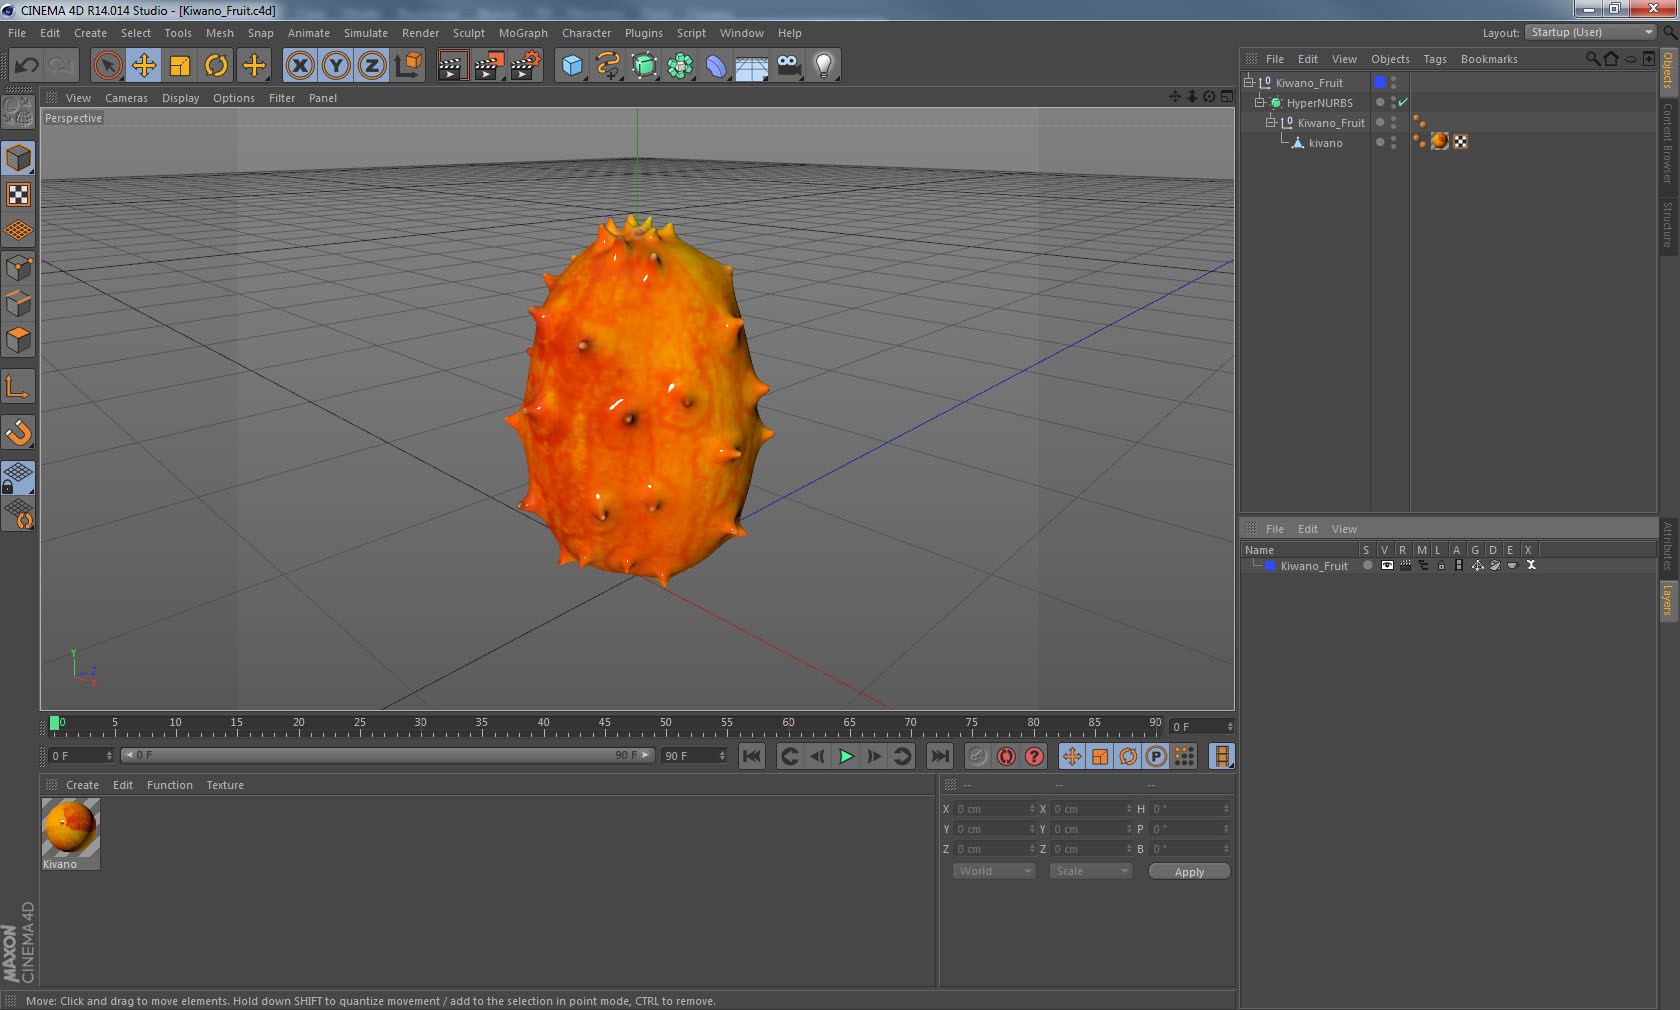This screenshot has height=1010, width=1680.
Task: Toggle the coordinate system icon
Action: coord(408,66)
